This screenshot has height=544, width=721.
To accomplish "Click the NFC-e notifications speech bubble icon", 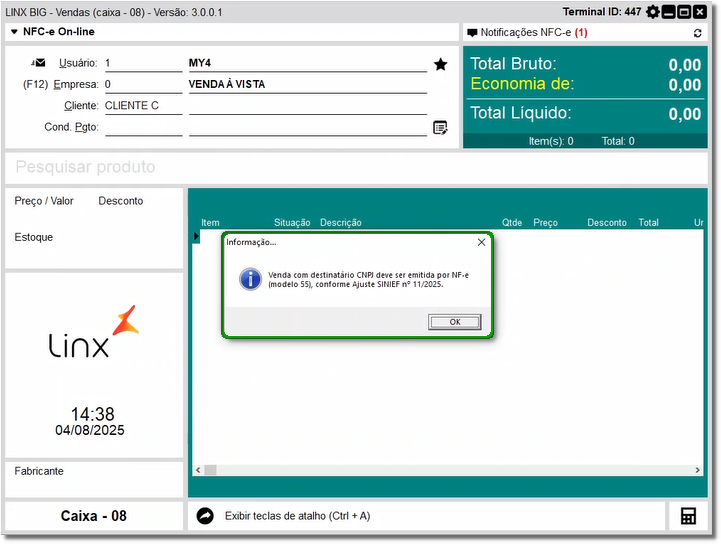I will click(x=472, y=33).
